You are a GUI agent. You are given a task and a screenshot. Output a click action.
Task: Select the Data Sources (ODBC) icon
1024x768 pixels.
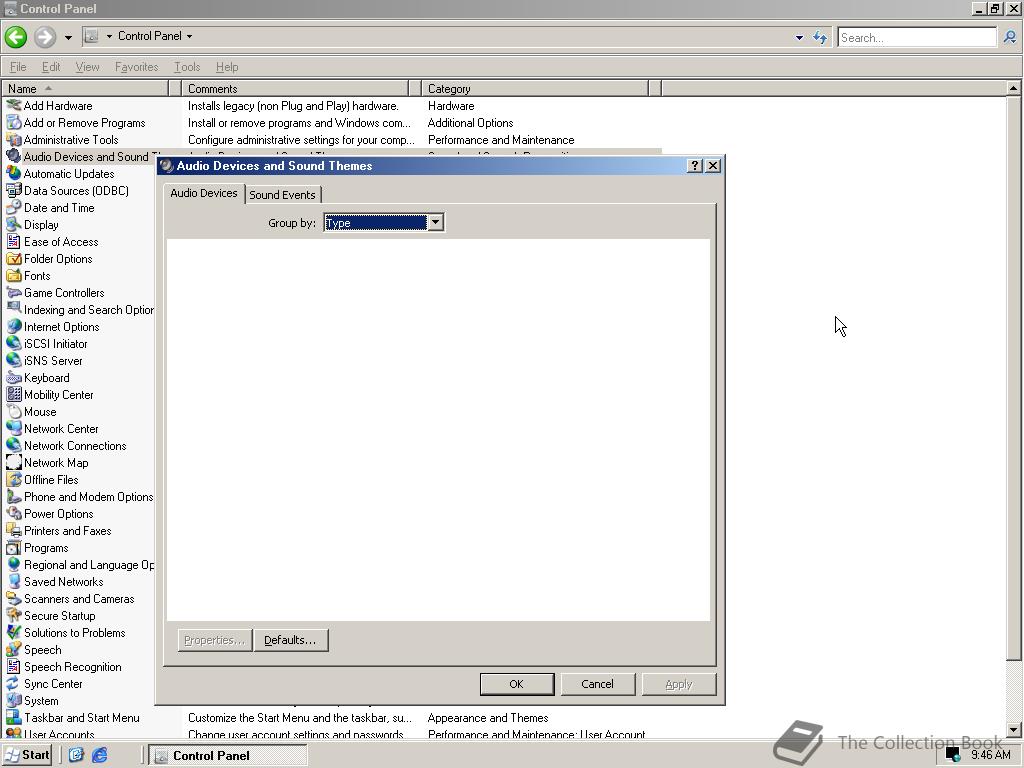(14, 190)
